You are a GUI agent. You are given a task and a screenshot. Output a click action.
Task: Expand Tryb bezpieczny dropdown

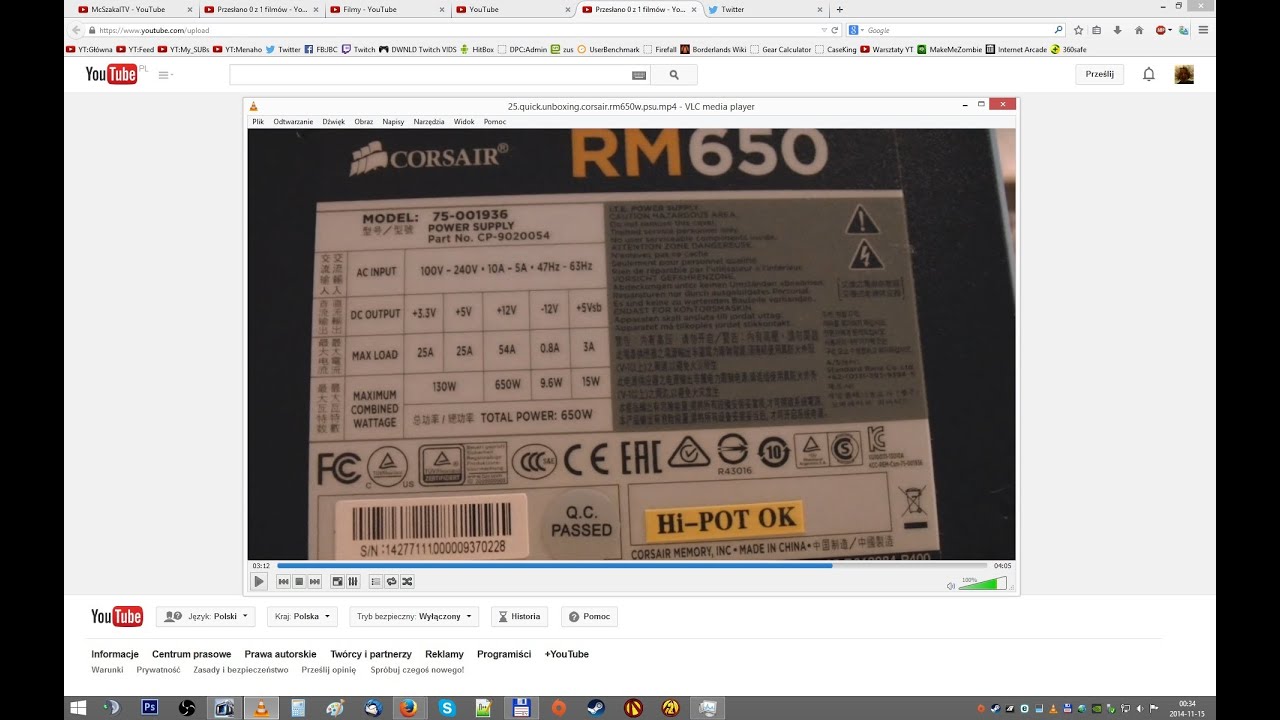click(414, 617)
